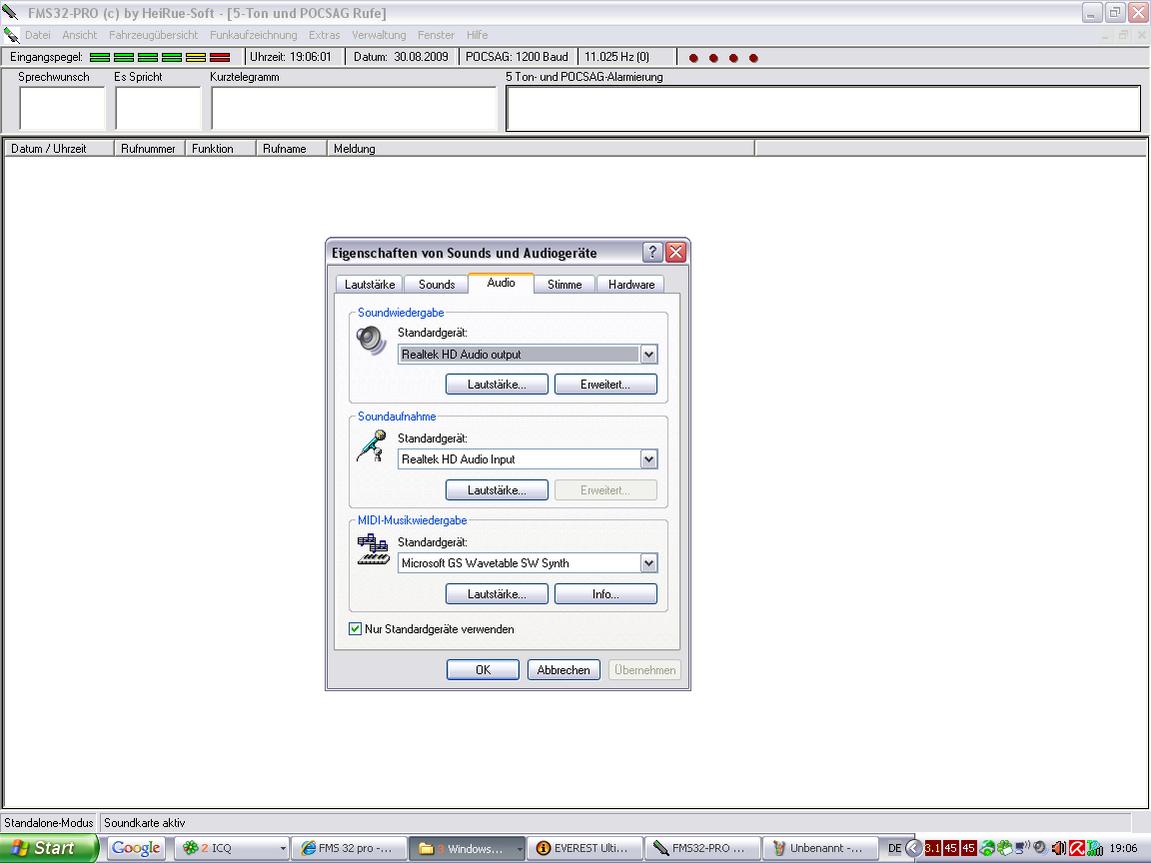The image size is (1151, 863).
Task: Click the speaker icon under Soundwiedergabe
Action: click(370, 341)
